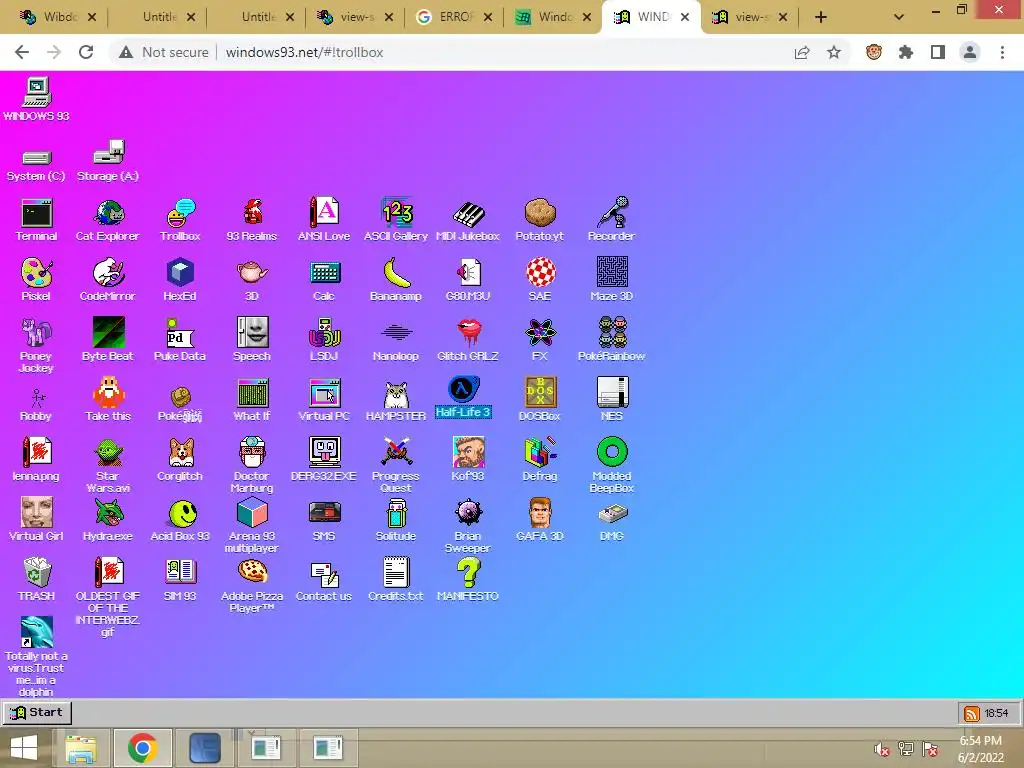Click the Not secure site warning
1024x768 pixels.
(x=164, y=52)
